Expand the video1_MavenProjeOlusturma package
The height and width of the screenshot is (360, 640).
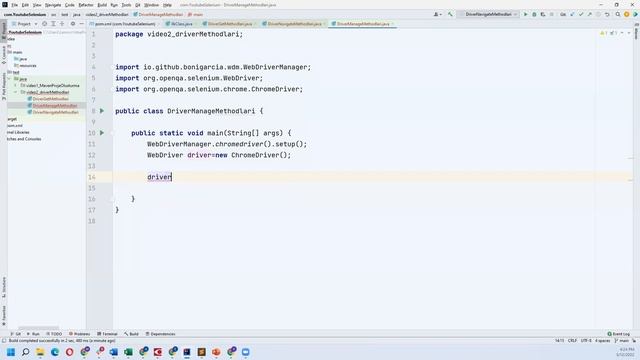(16, 86)
